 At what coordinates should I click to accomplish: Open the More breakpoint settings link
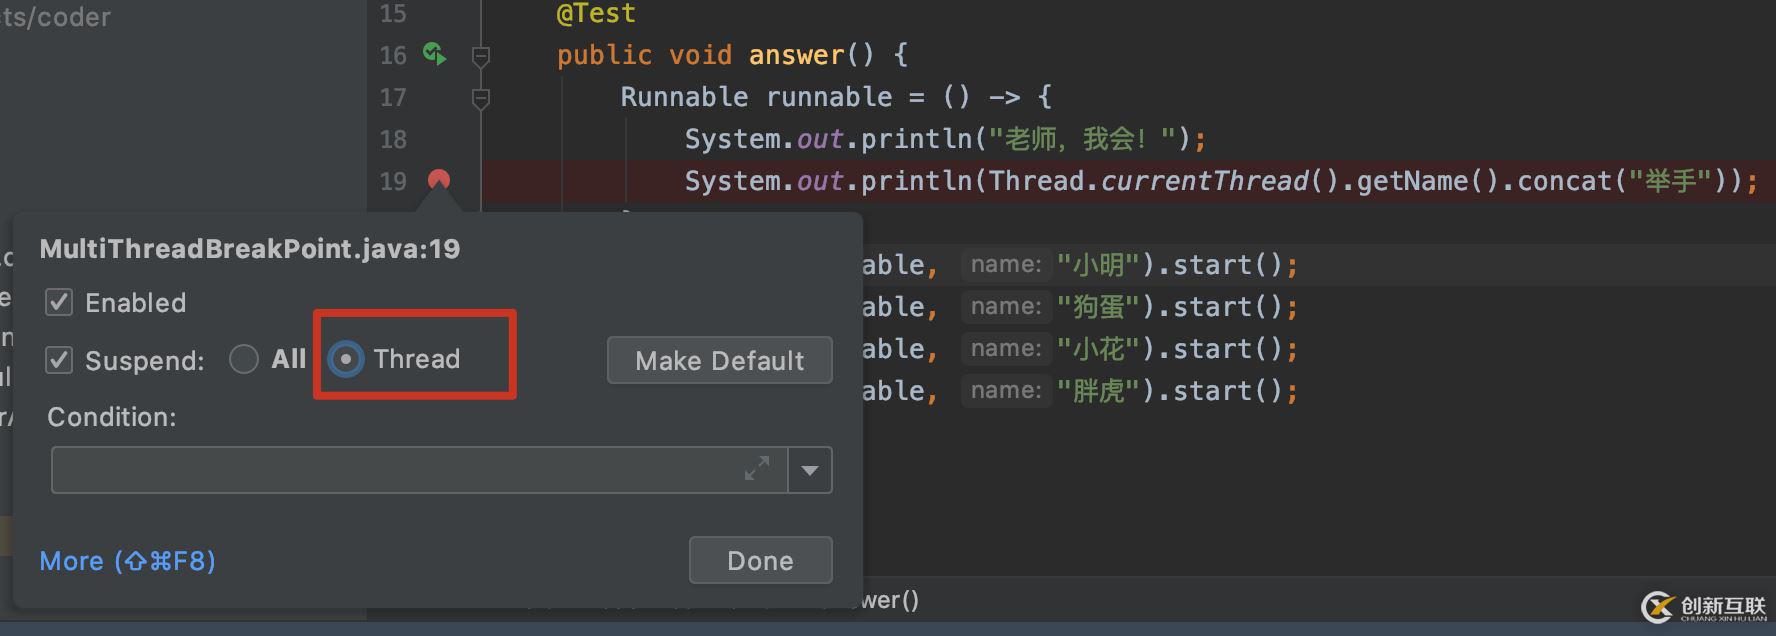127,561
